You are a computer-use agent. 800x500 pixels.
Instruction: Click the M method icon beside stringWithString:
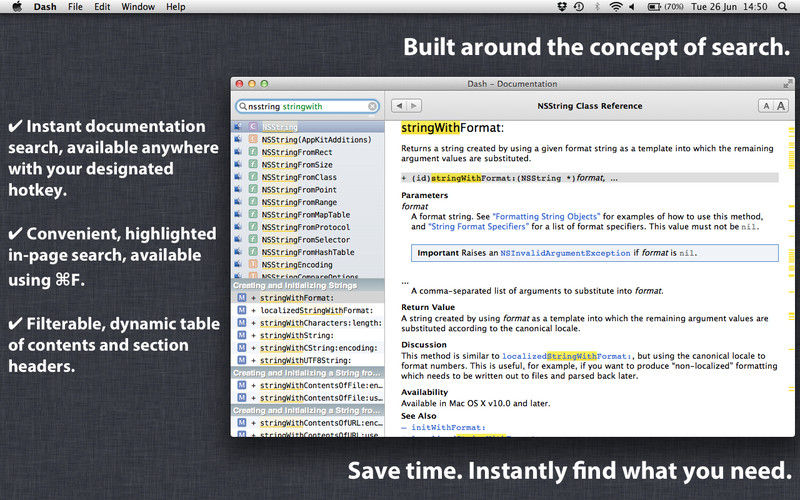[242, 335]
